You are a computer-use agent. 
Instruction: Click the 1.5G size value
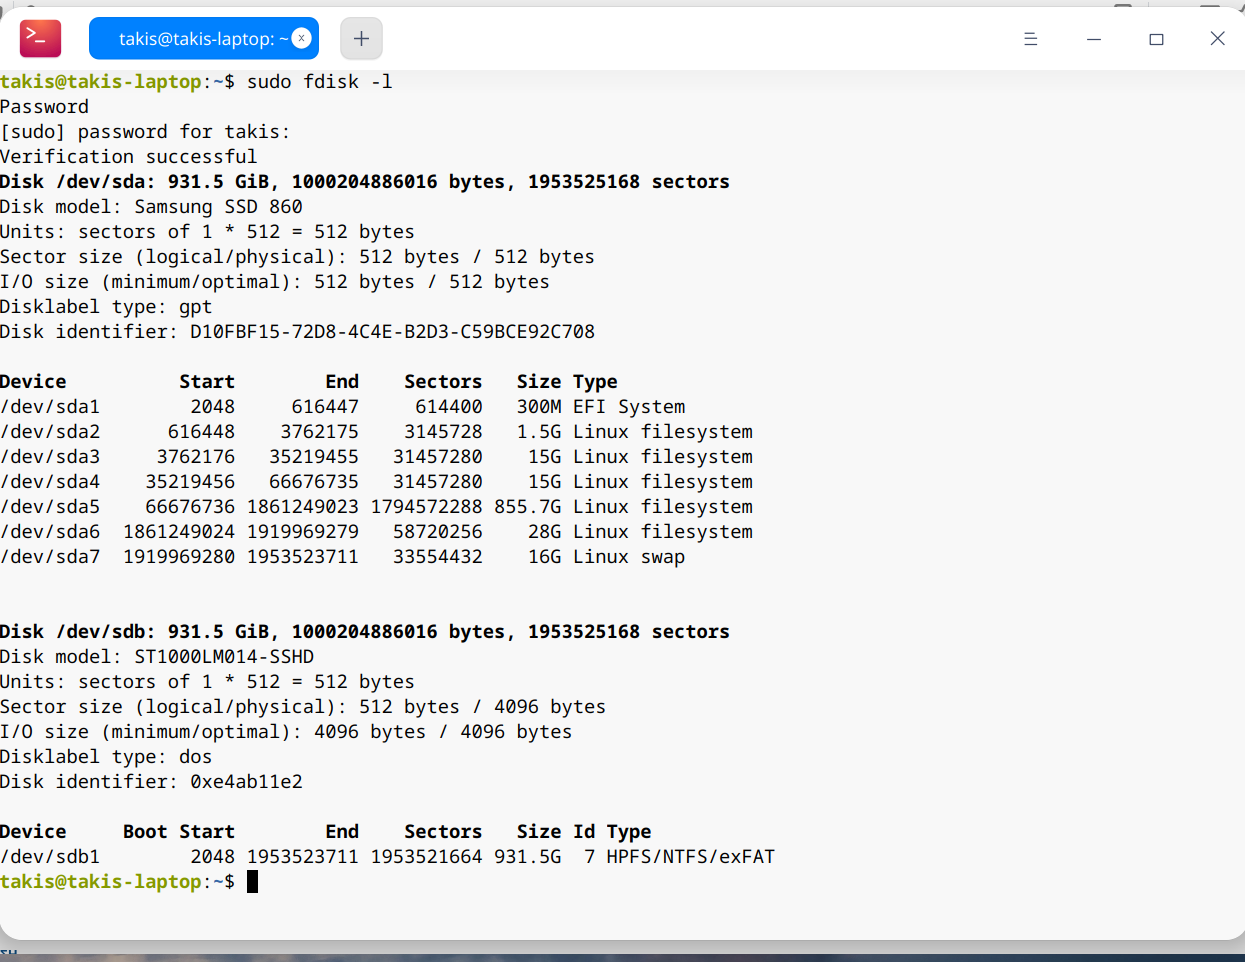(539, 431)
